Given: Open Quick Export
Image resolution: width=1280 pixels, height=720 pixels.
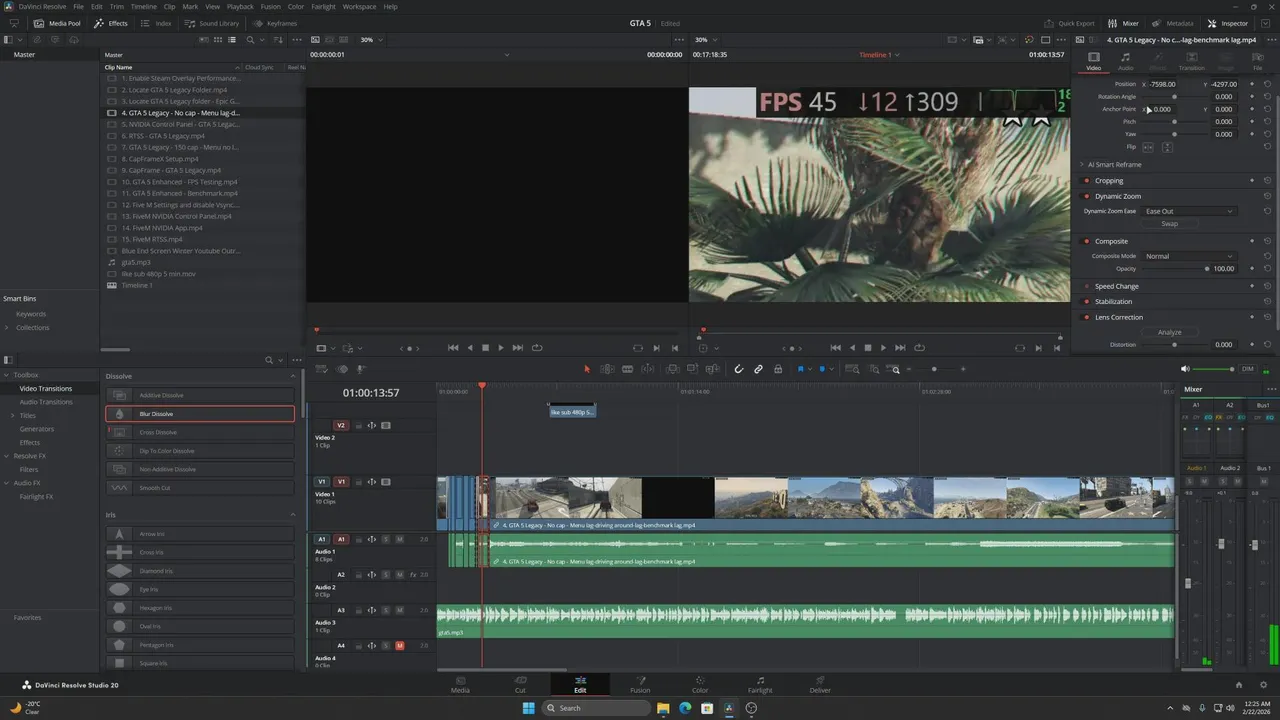Looking at the screenshot, I should [1070, 23].
